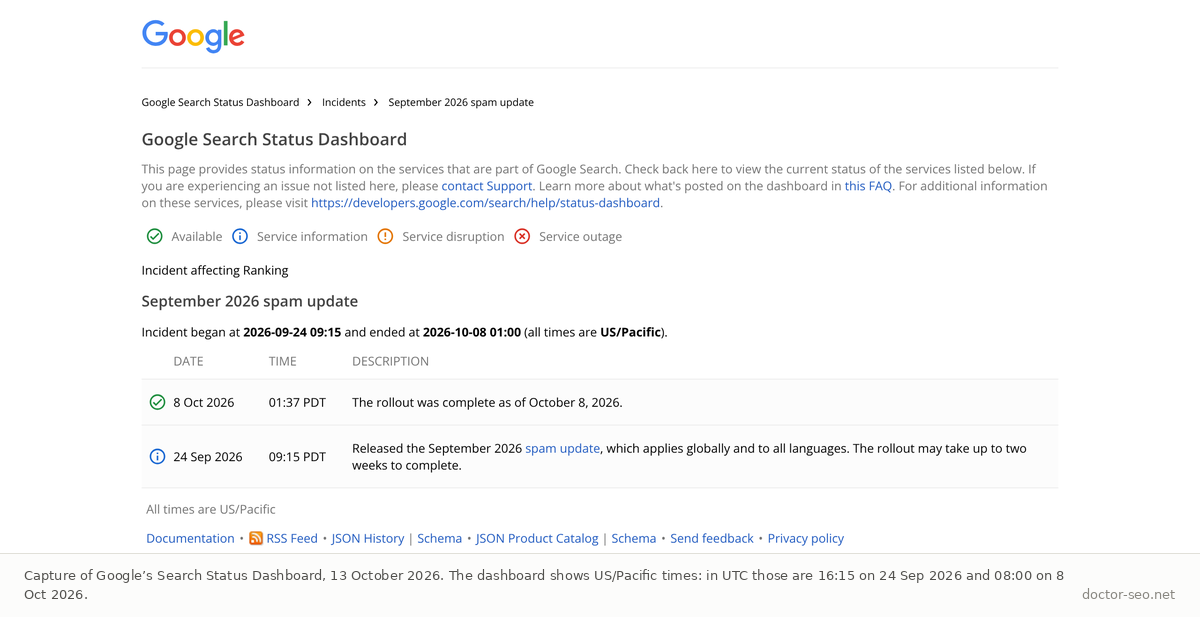Open the contact Support link
This screenshot has width=1200, height=617.
488,186
